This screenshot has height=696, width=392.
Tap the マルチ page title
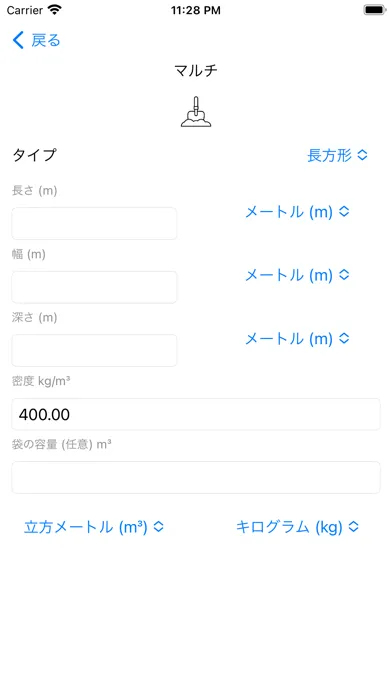(x=196, y=71)
